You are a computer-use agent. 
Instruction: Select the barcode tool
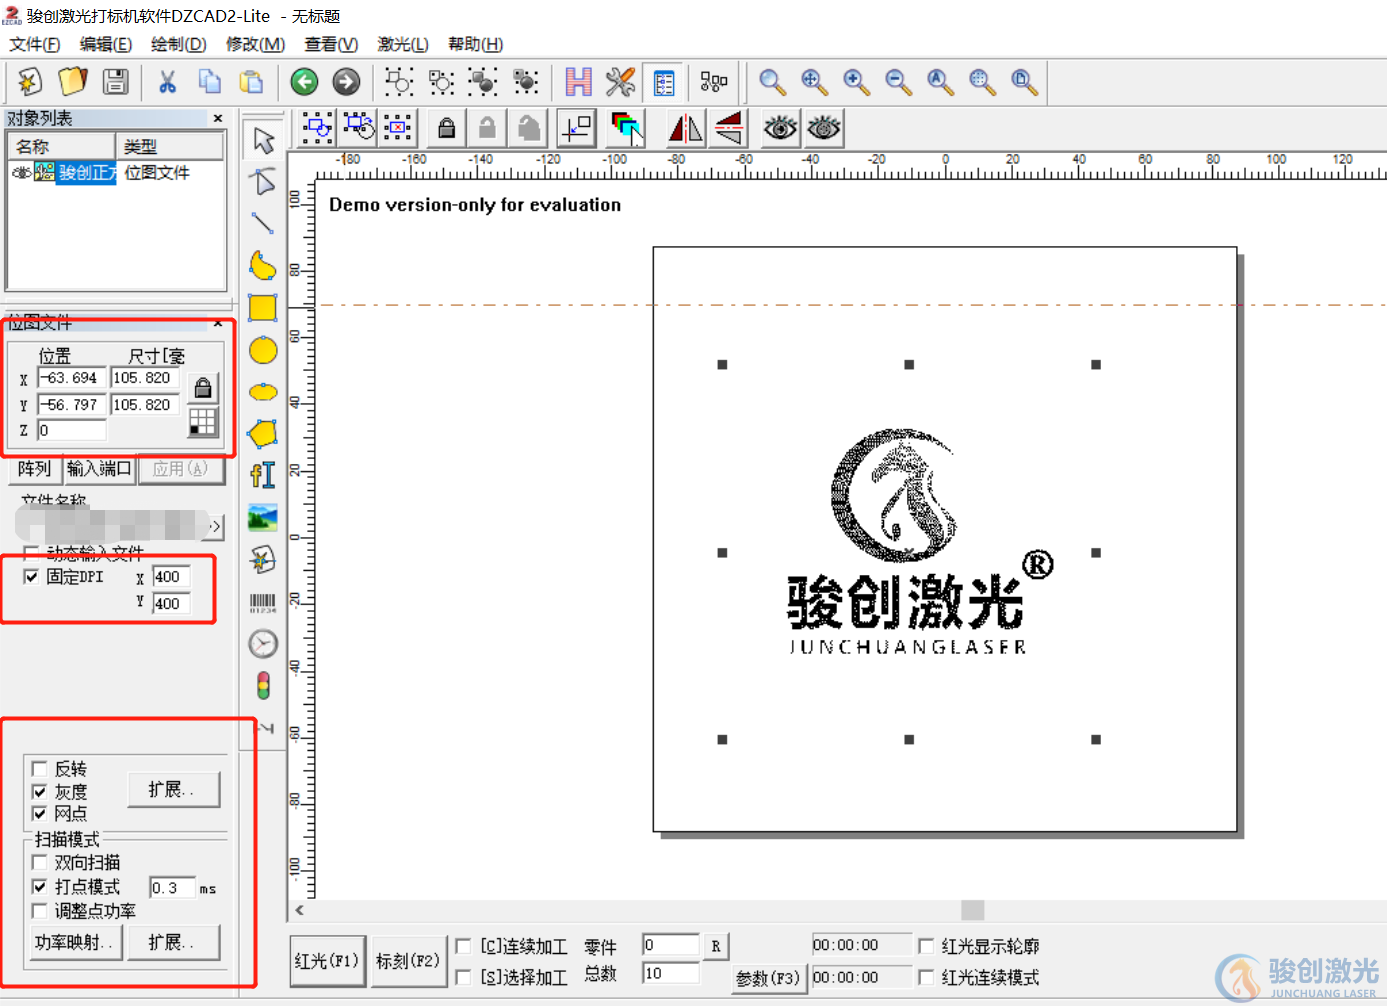point(263,601)
